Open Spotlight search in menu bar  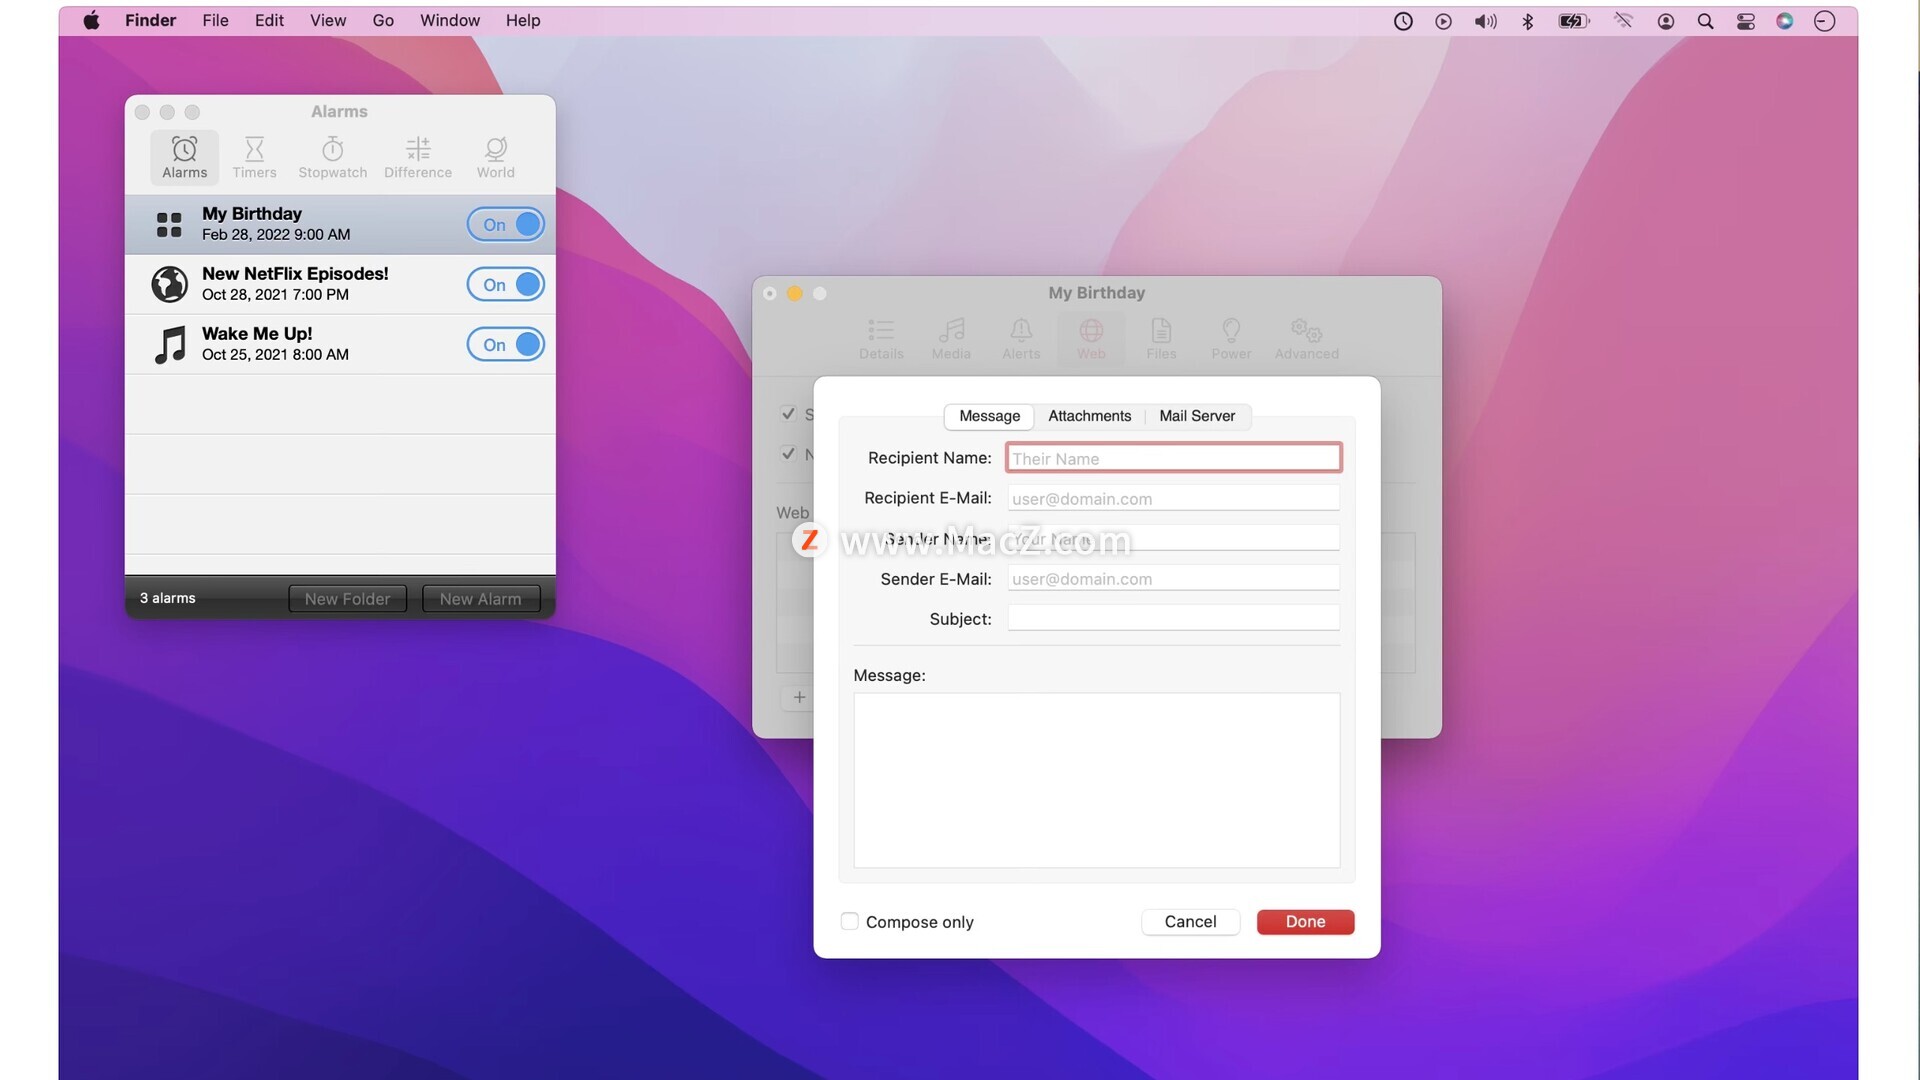tap(1705, 21)
